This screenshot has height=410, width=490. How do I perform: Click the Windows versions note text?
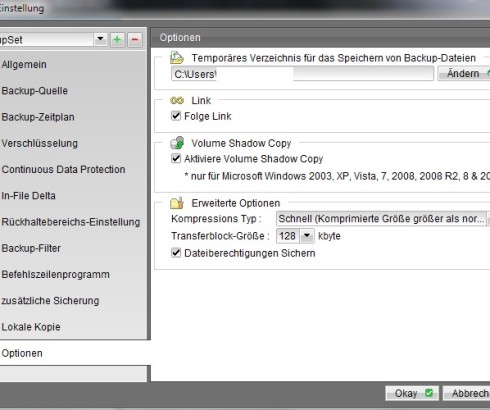click(337, 176)
